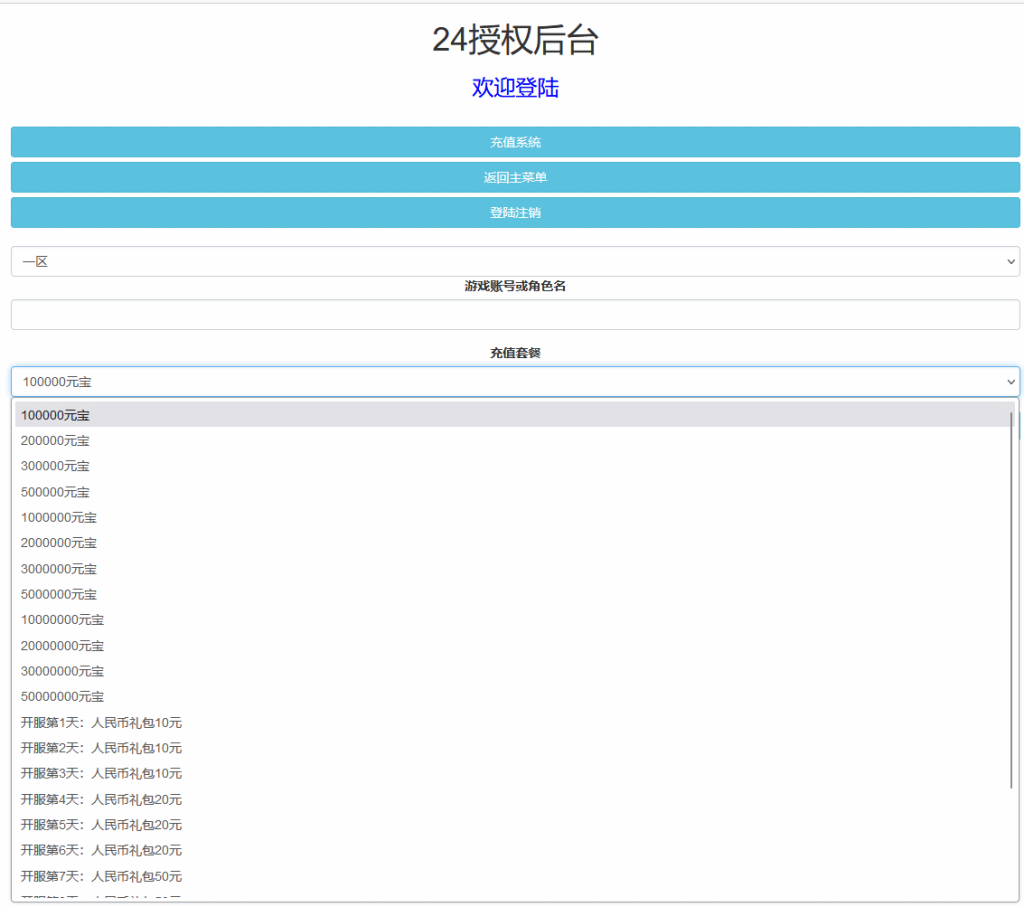
Task: Click the 欢迎登陆 blue welcome text
Action: tap(515, 88)
